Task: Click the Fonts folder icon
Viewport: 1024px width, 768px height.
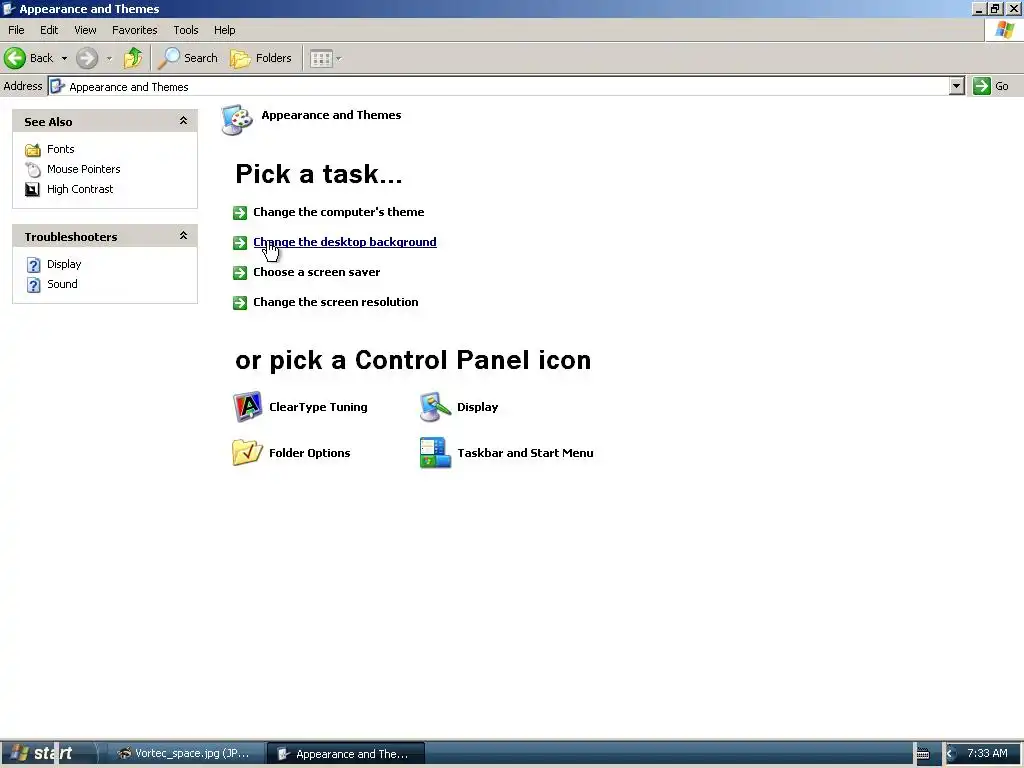Action: click(x=33, y=150)
